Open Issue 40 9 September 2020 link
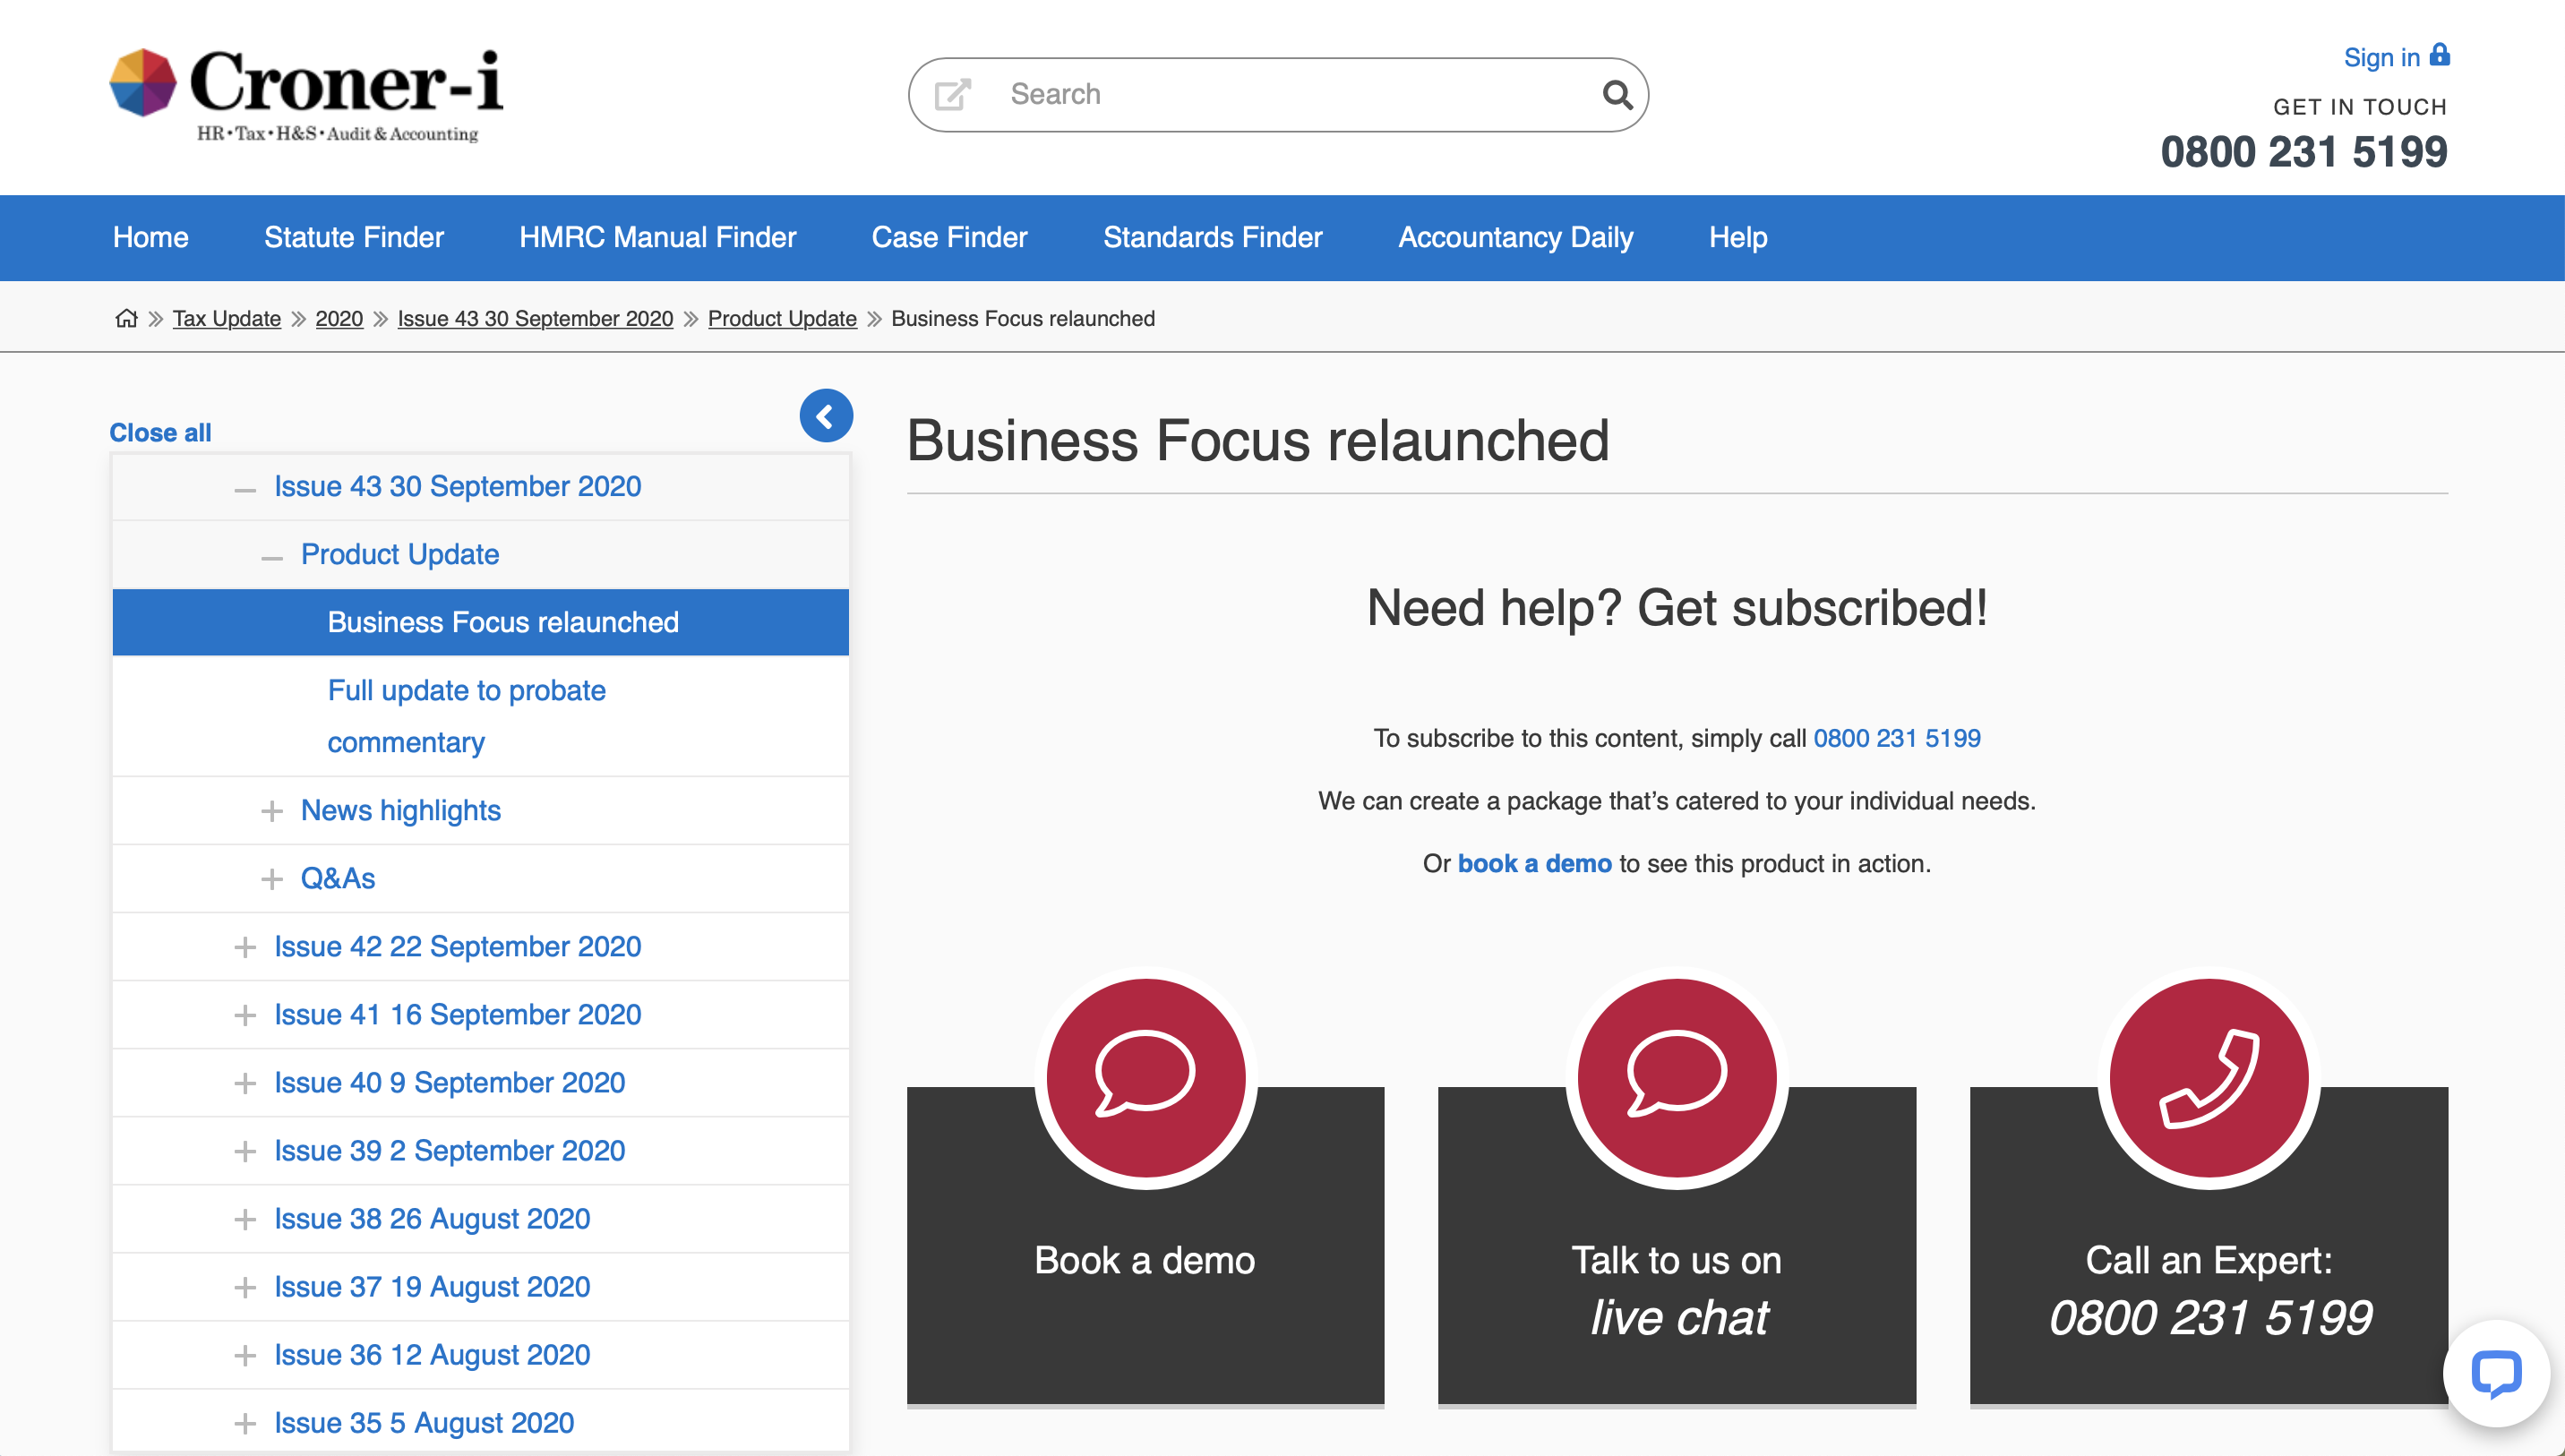 (450, 1082)
